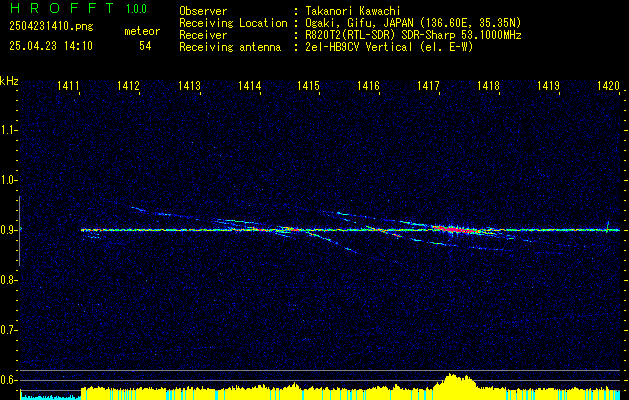Click the 1416 time axis label
Screen dimensions: 629x400
tap(368, 85)
